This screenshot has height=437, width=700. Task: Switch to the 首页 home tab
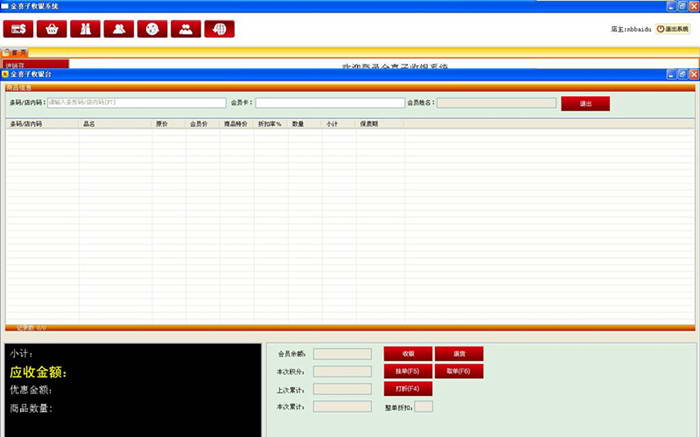pos(19,52)
